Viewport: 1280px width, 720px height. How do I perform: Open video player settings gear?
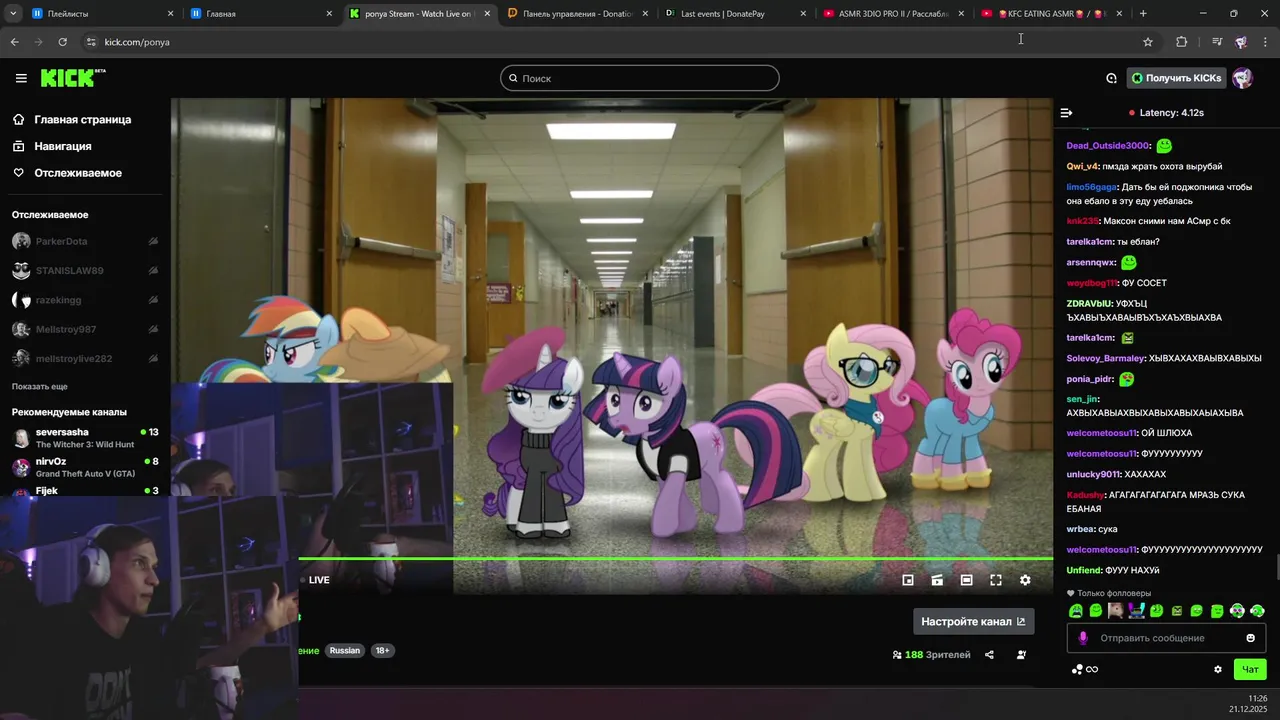(x=1025, y=580)
